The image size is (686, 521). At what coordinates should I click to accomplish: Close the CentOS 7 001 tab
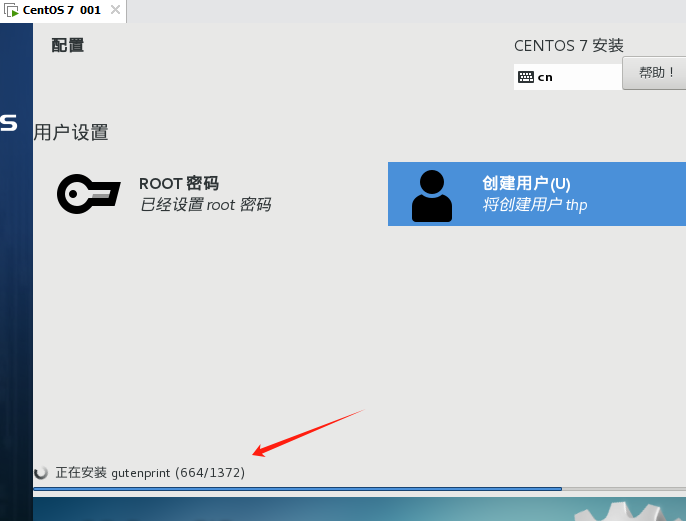click(x=116, y=10)
